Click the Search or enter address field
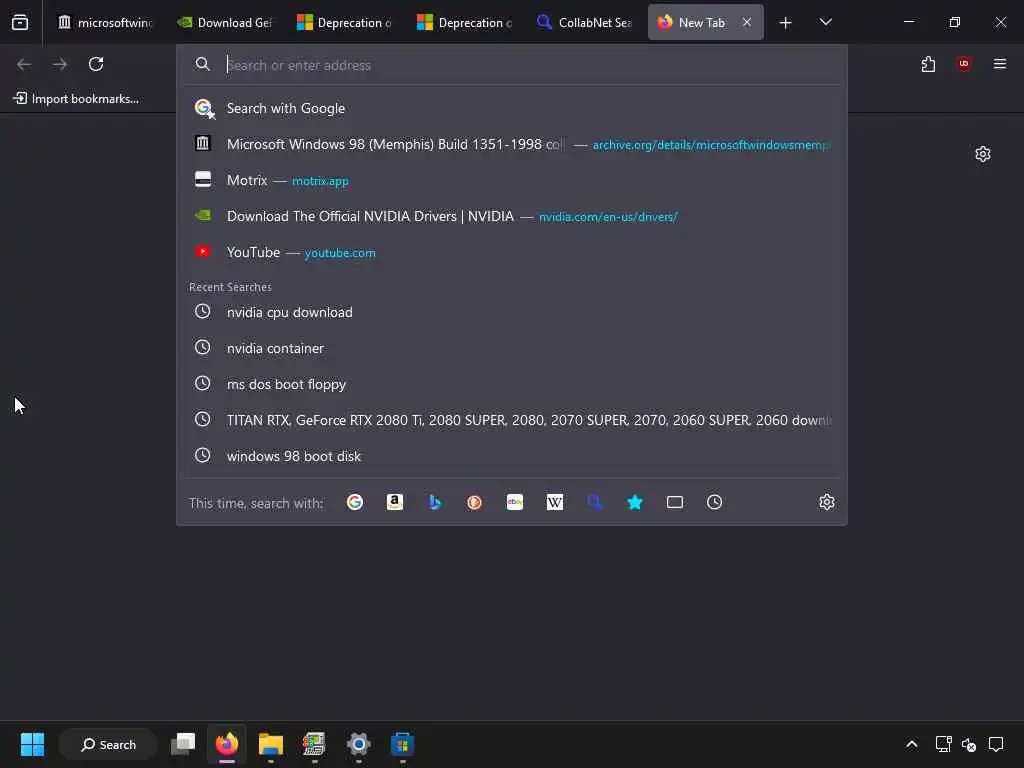1024x768 pixels. [512, 65]
